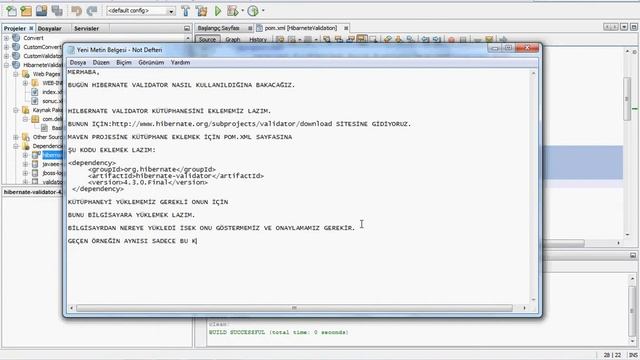The image size is (640, 360).
Task: Maximize the editor window with corner icon
Action: pos(633,27)
